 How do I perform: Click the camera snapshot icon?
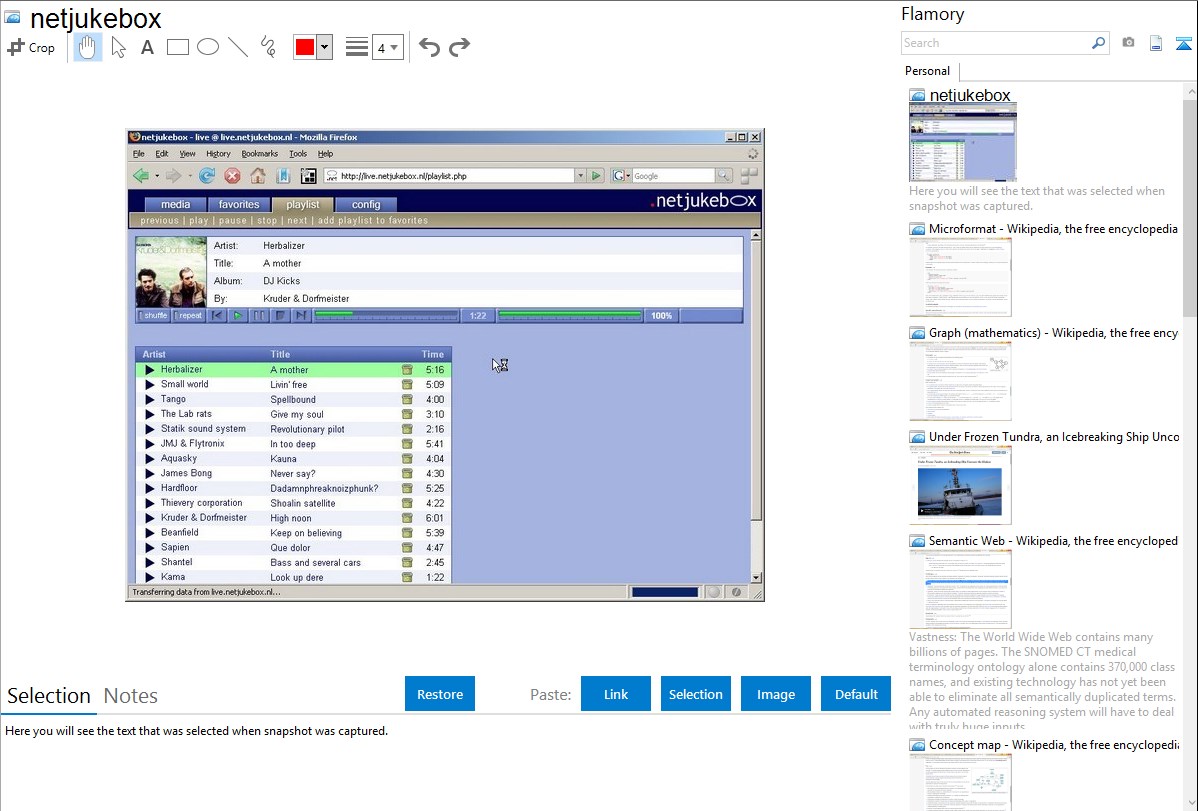point(1128,43)
